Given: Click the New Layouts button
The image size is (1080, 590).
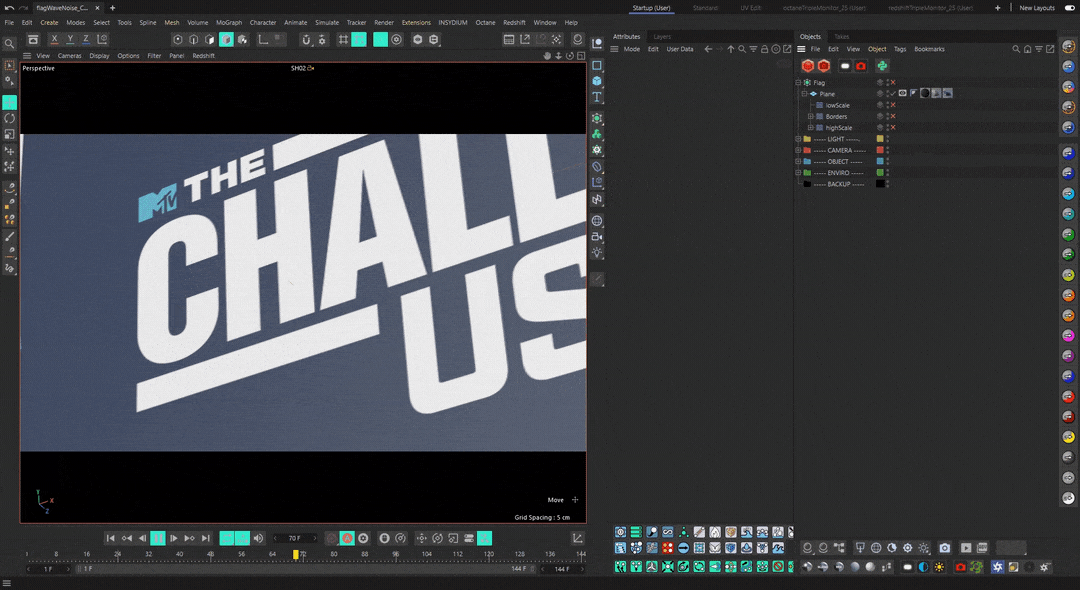Looking at the screenshot, I should pos(1037,8).
